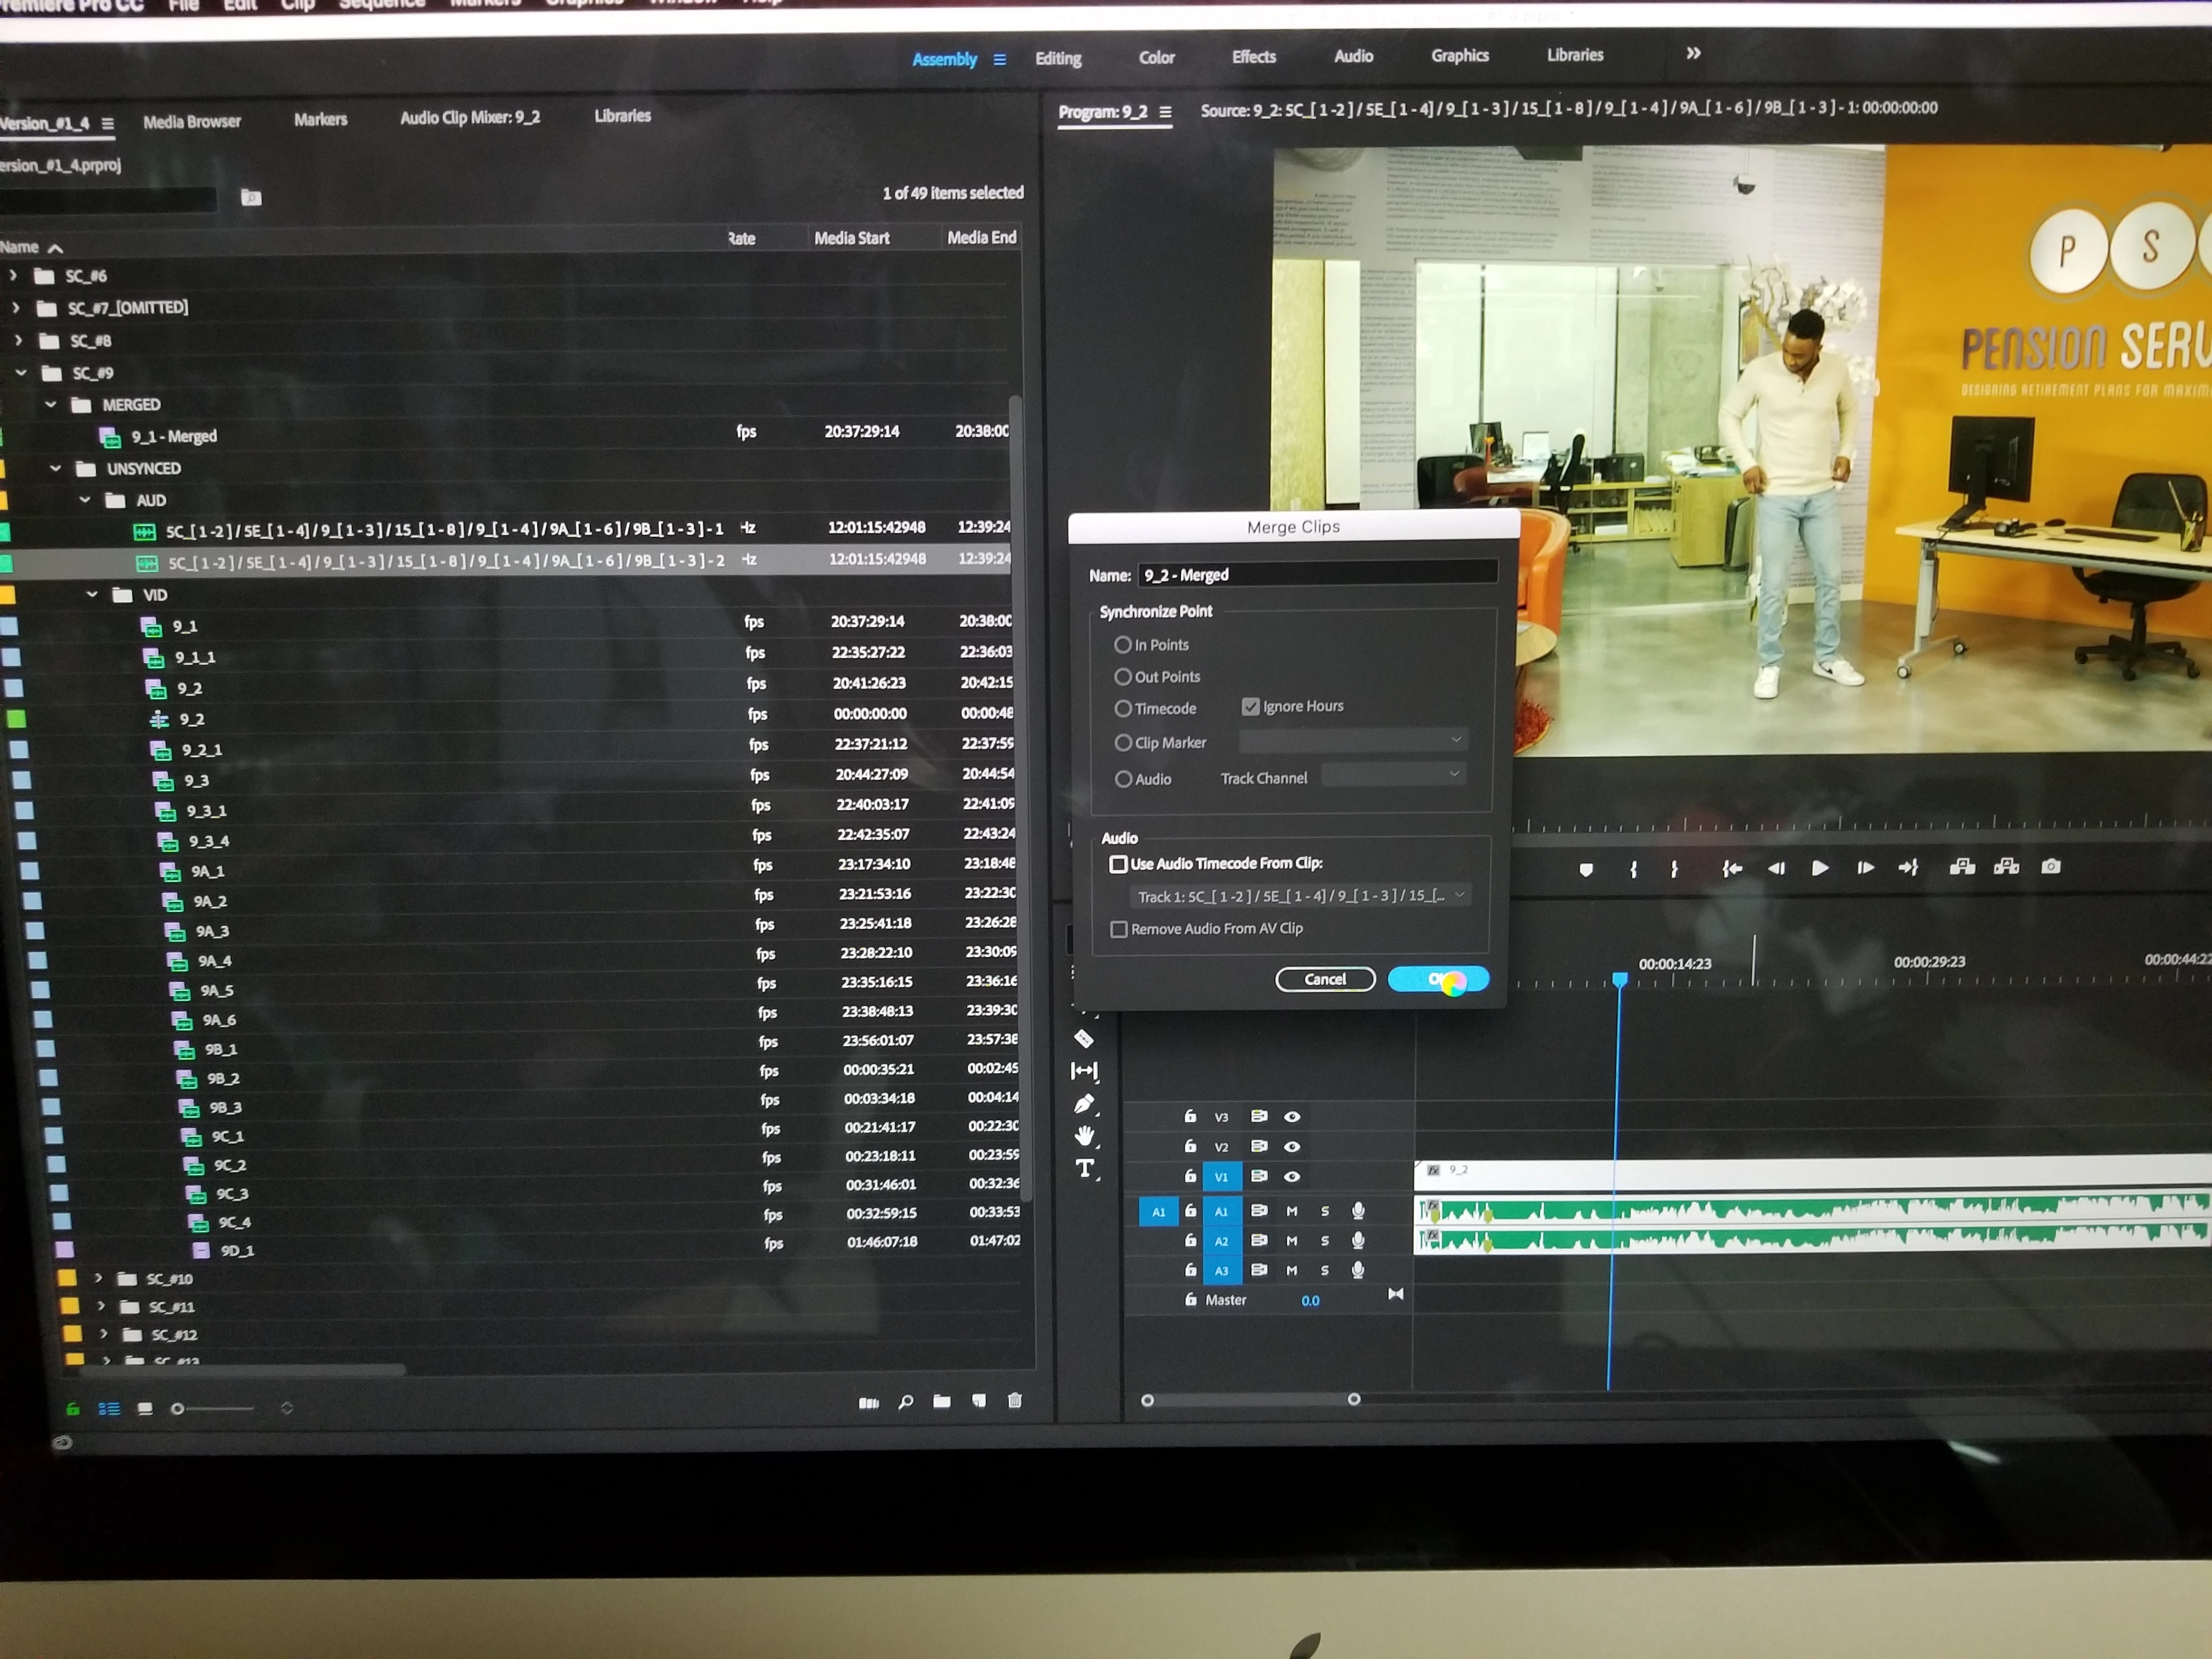Expand the SC_#10 bin
The height and width of the screenshot is (1659, 2212).
98,1278
